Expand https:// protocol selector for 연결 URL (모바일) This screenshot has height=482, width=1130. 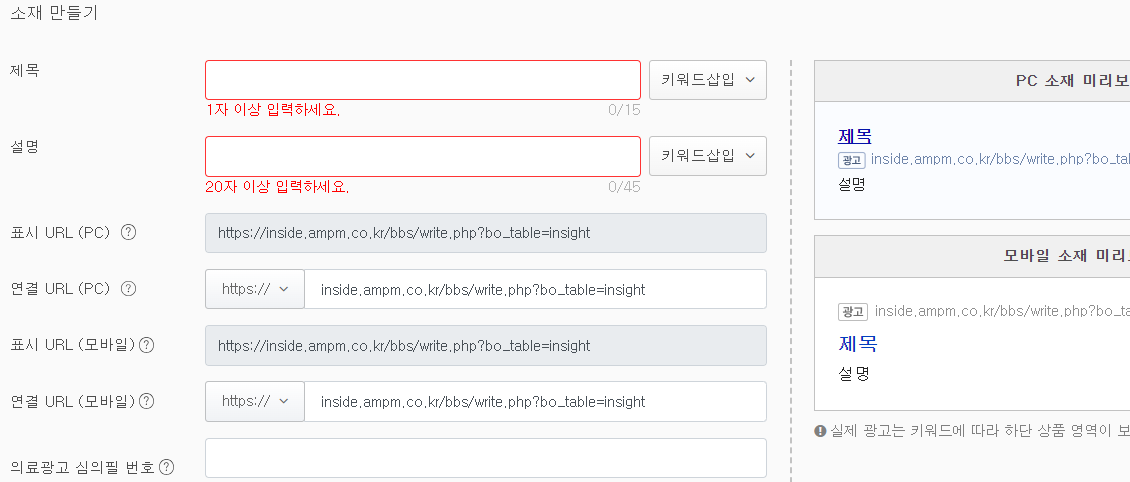pos(254,401)
